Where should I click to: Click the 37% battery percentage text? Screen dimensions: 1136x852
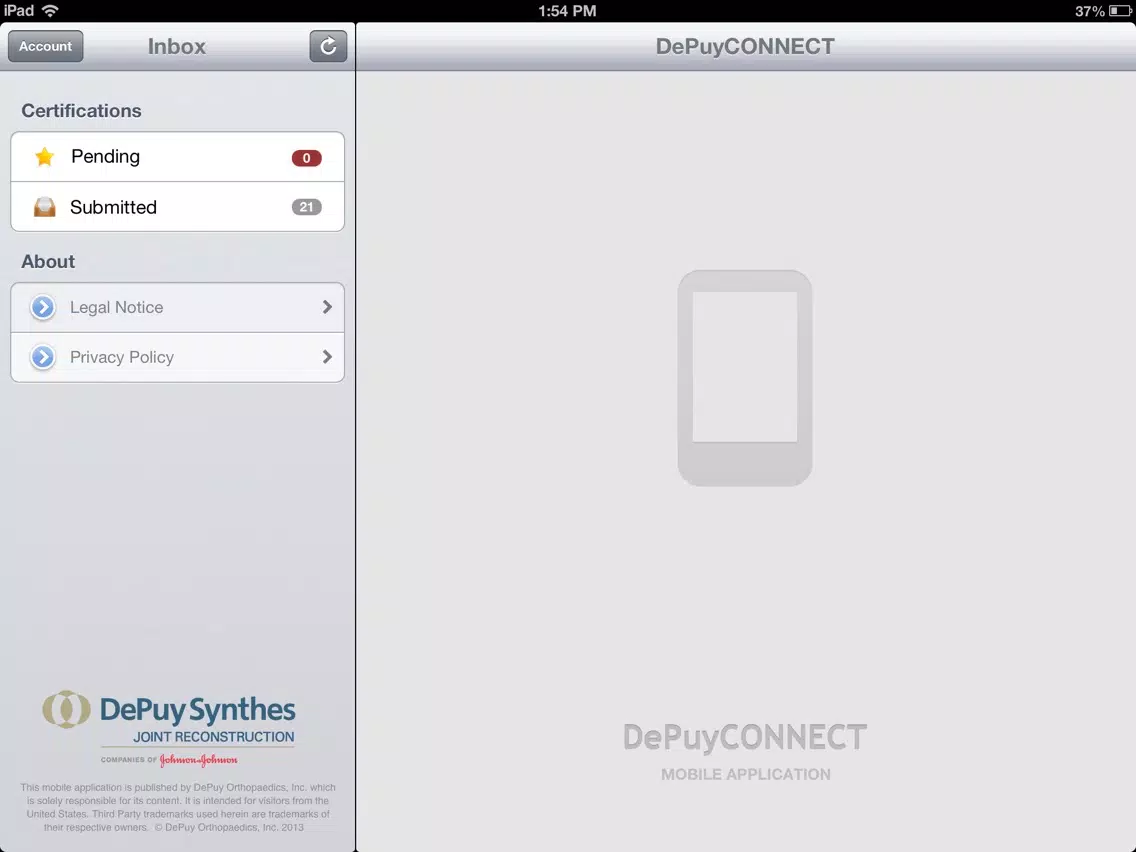tap(1090, 11)
